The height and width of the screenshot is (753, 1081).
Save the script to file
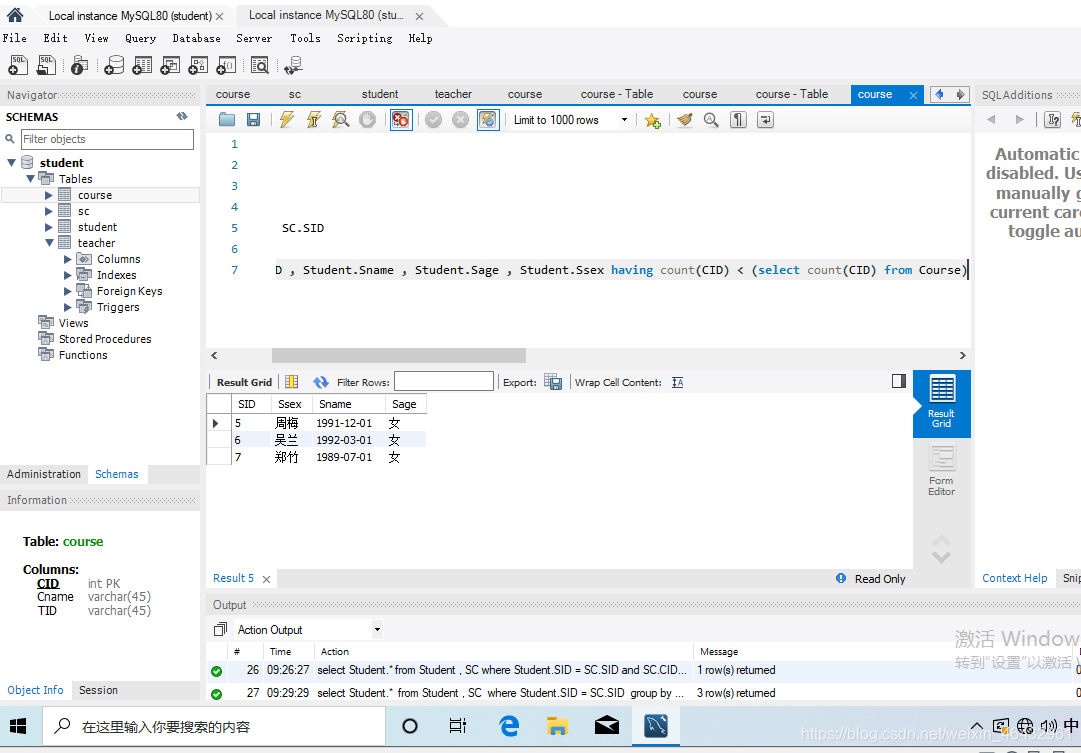(254, 119)
